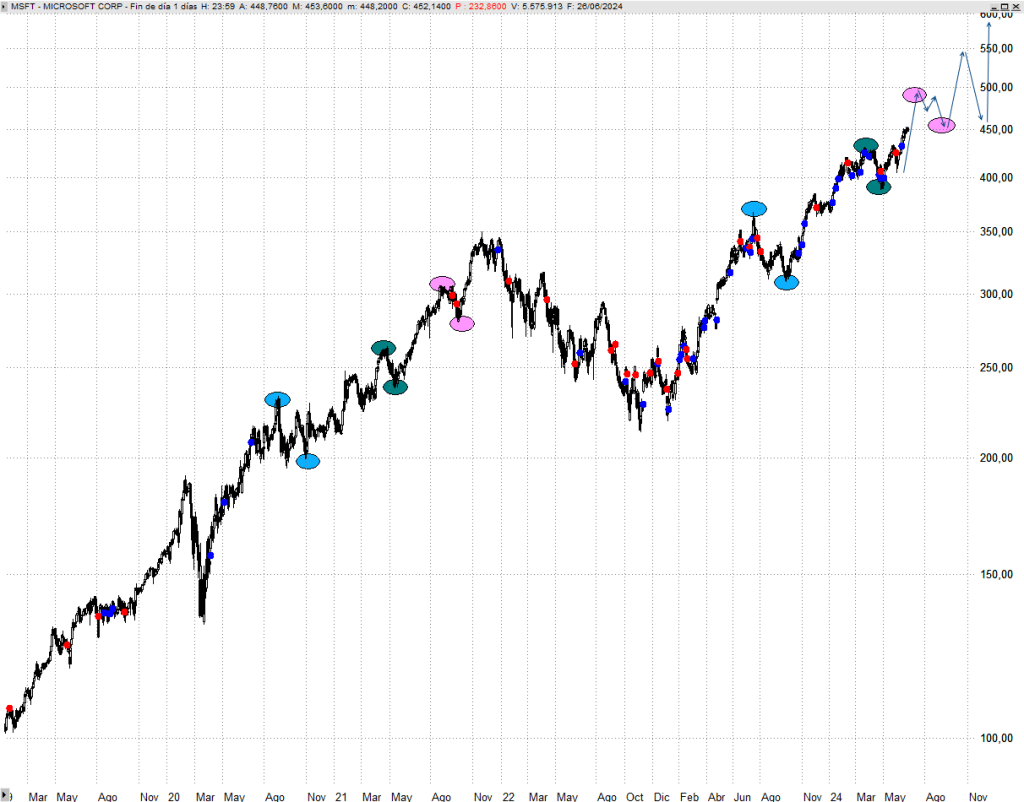The height and width of the screenshot is (802, 1024).
Task: Select the light blue ellipse near the 310 low
Action: click(787, 282)
